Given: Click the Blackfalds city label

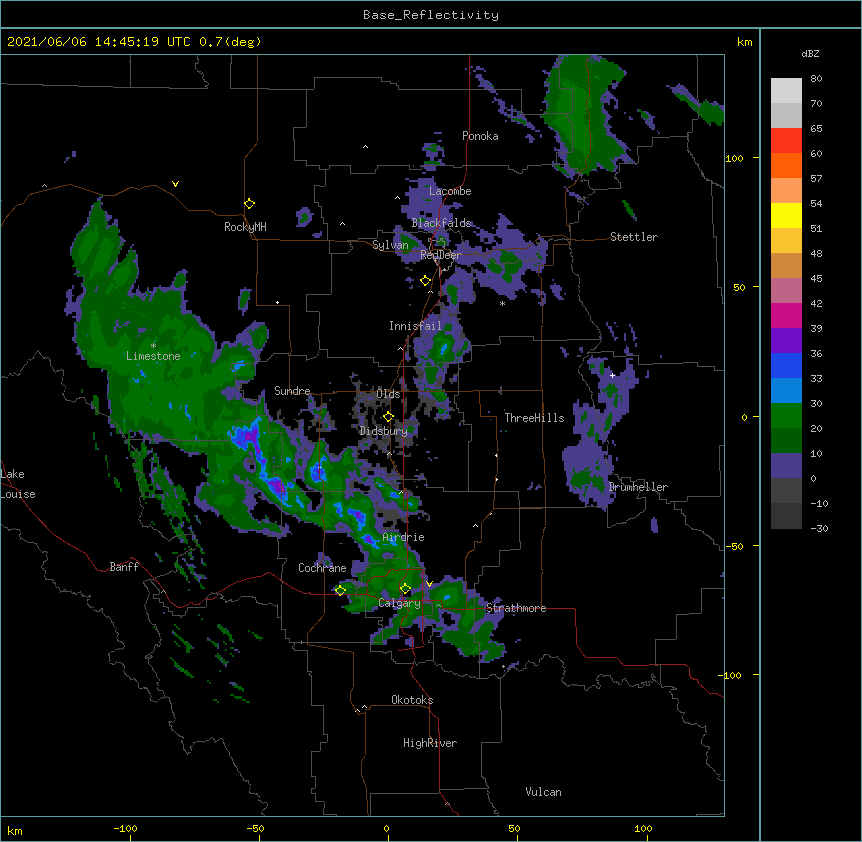Looking at the screenshot, I should tap(441, 223).
